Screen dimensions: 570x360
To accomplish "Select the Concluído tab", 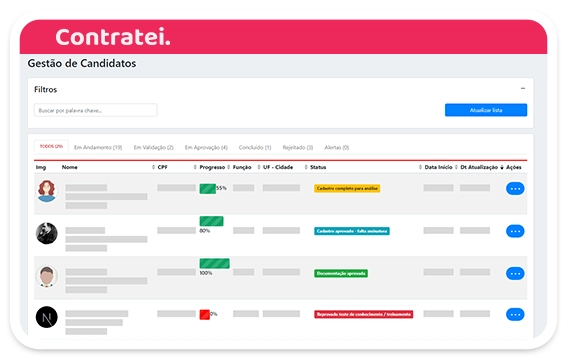I will [x=255, y=147].
